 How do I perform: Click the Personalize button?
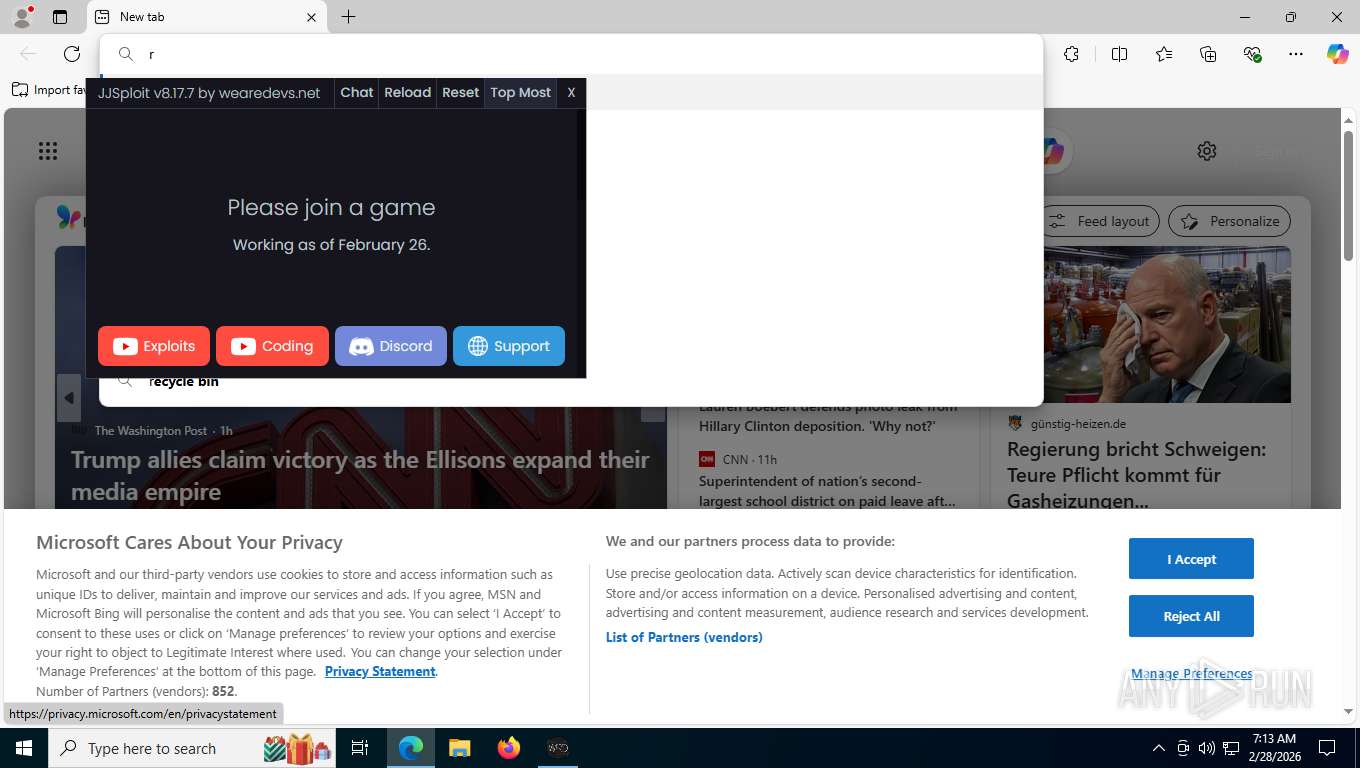(1229, 221)
